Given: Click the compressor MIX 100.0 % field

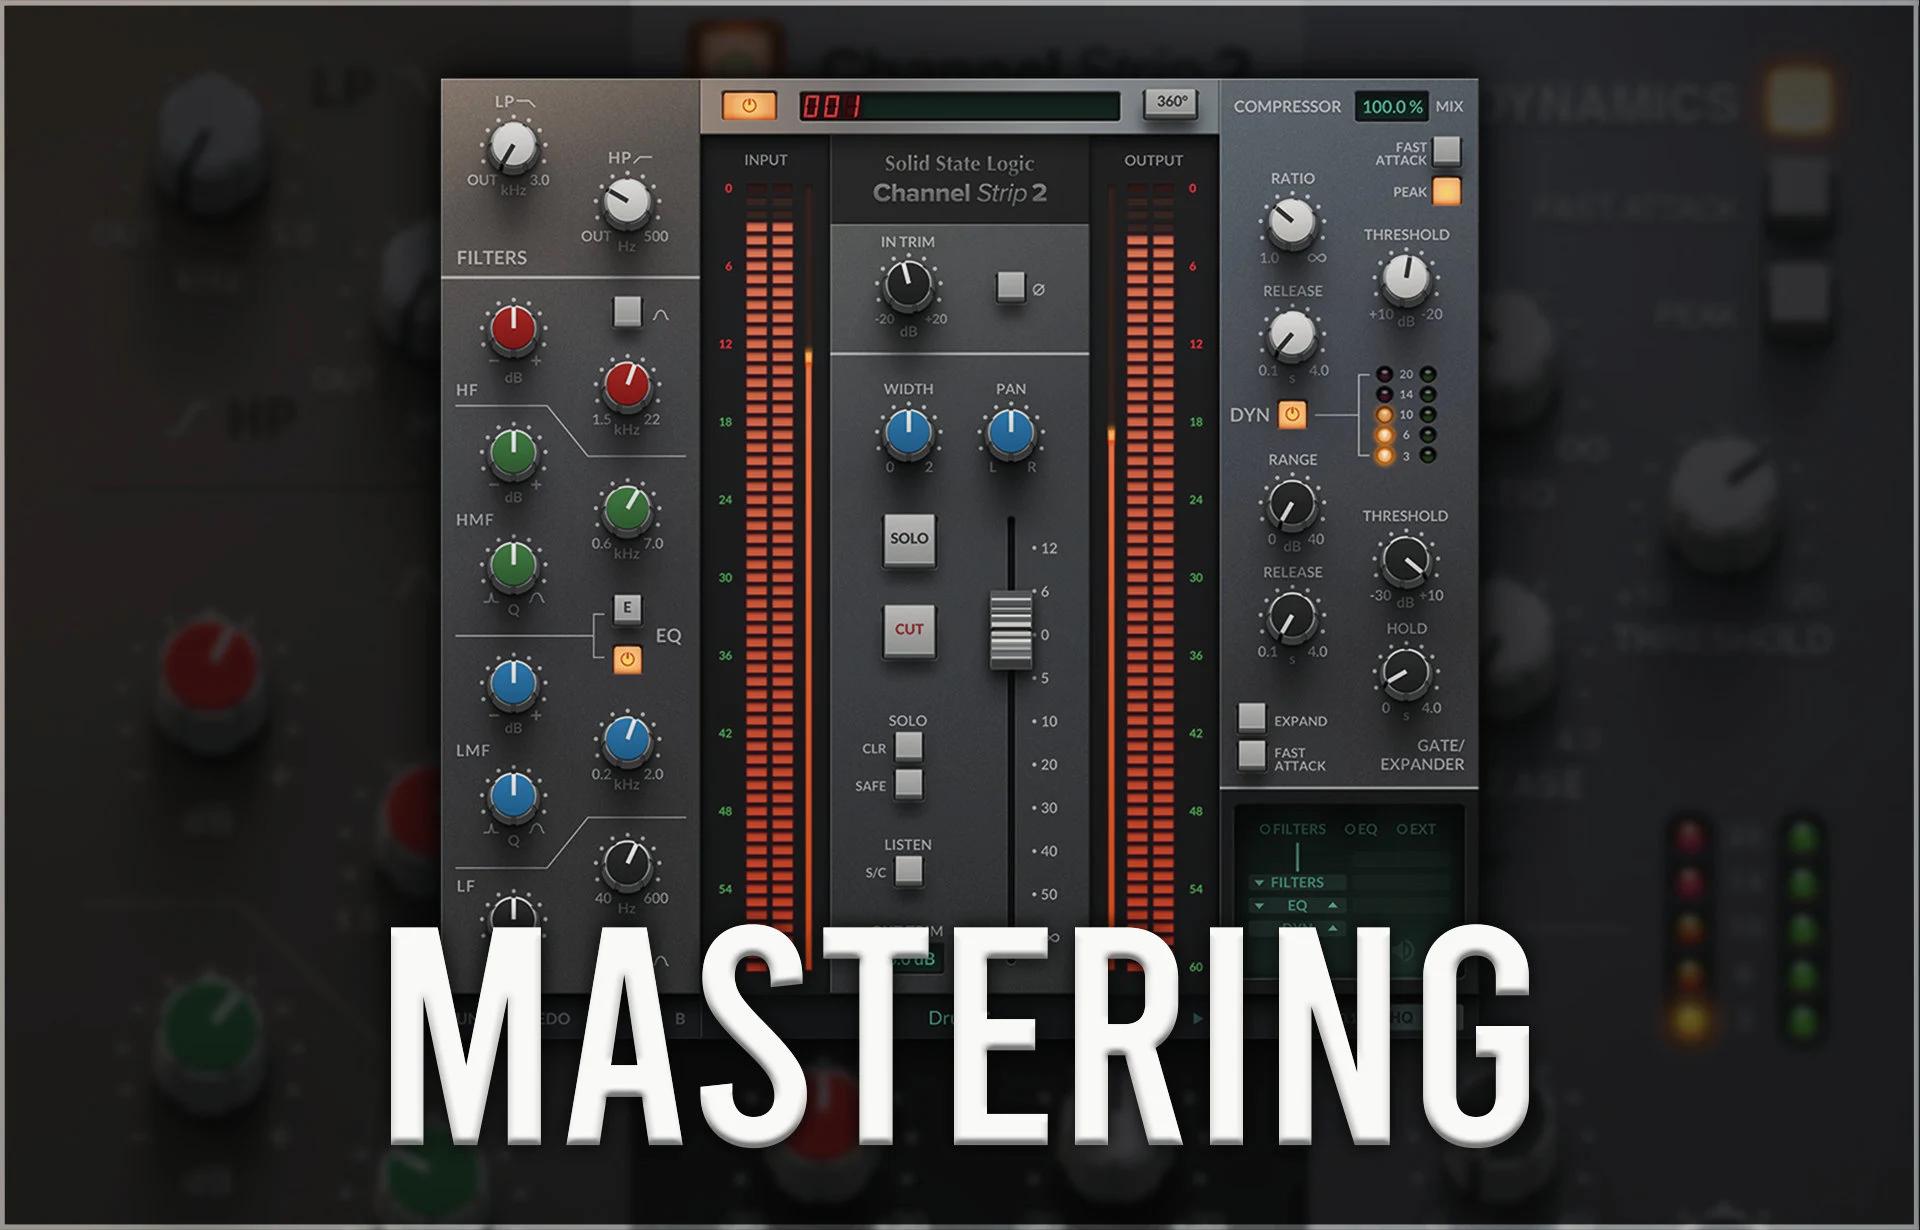Looking at the screenshot, I should point(1391,106).
